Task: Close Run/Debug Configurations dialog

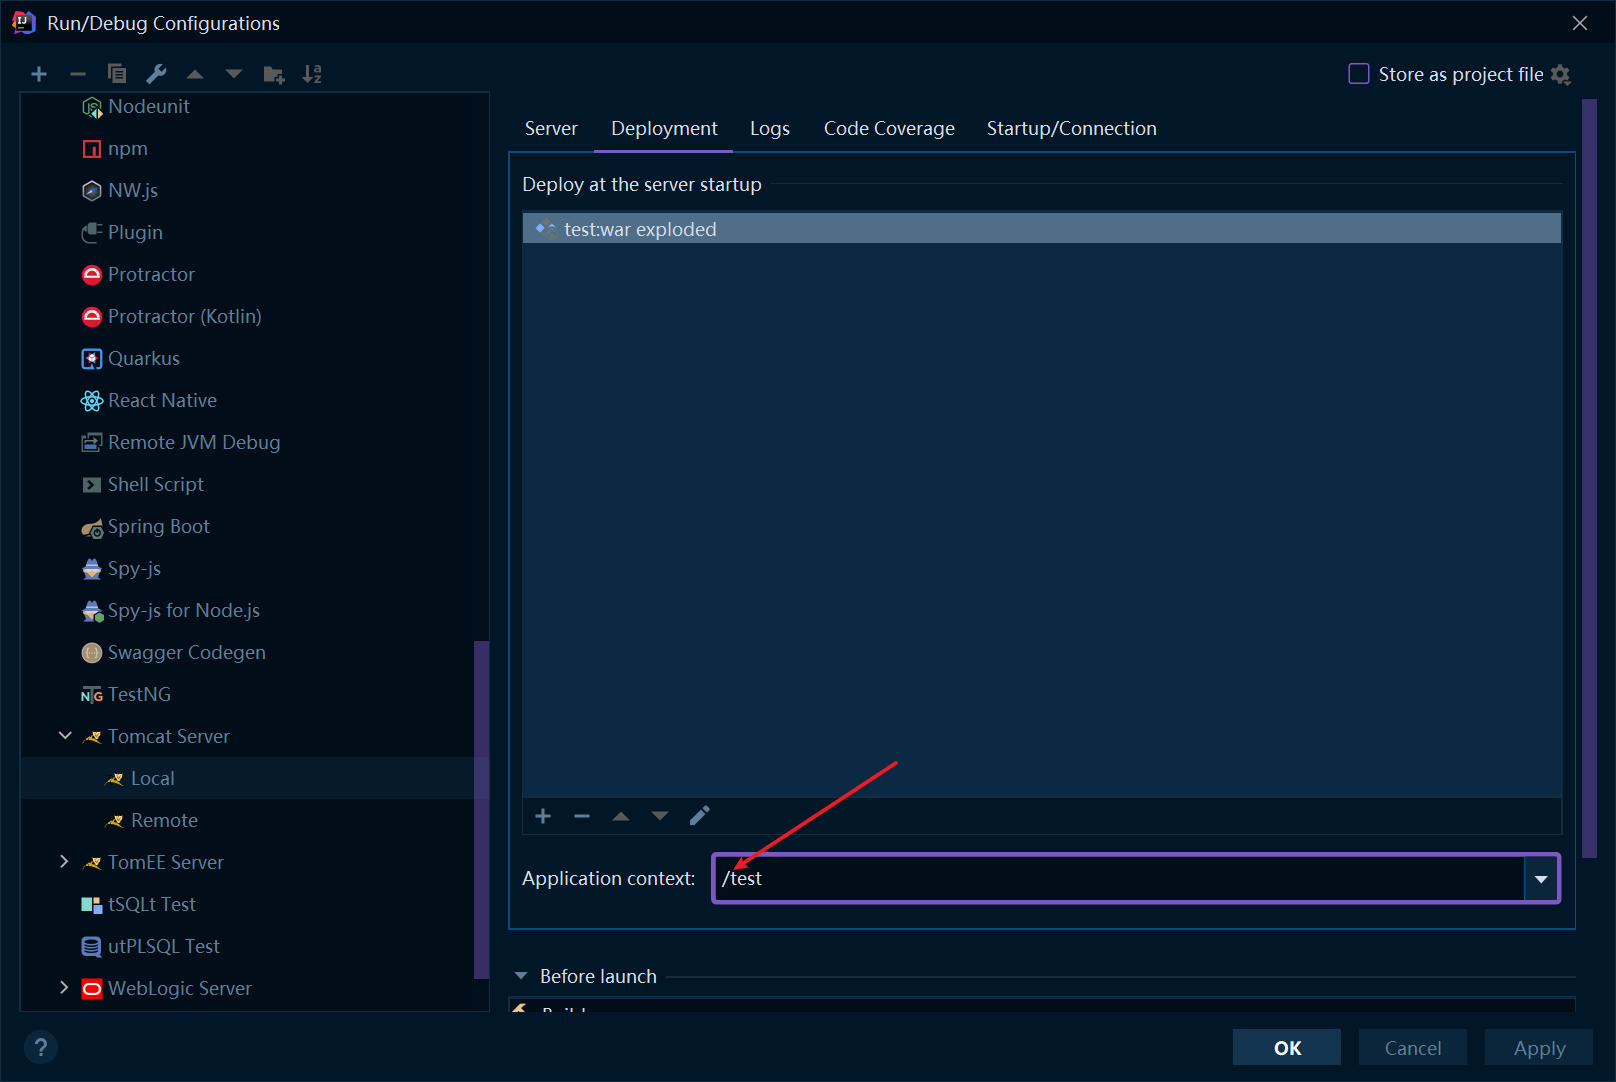Action: tap(1580, 23)
